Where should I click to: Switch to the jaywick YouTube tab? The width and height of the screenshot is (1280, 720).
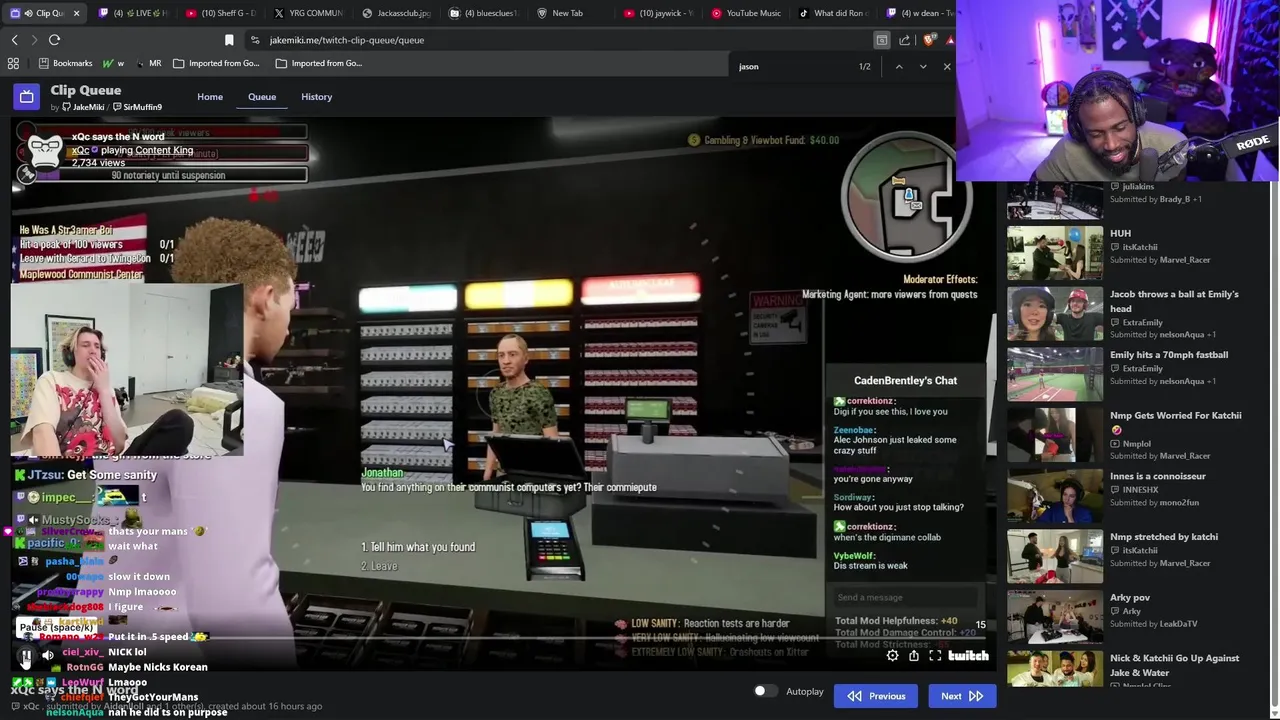tap(658, 13)
